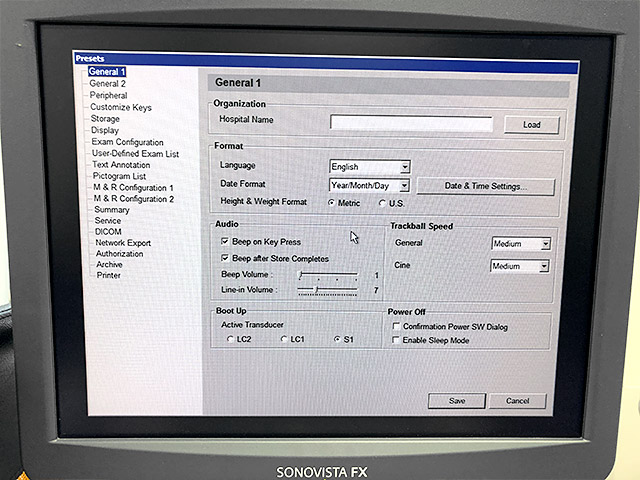Open the Archive settings page
Viewport: 640px width, 480px height.
109,264
